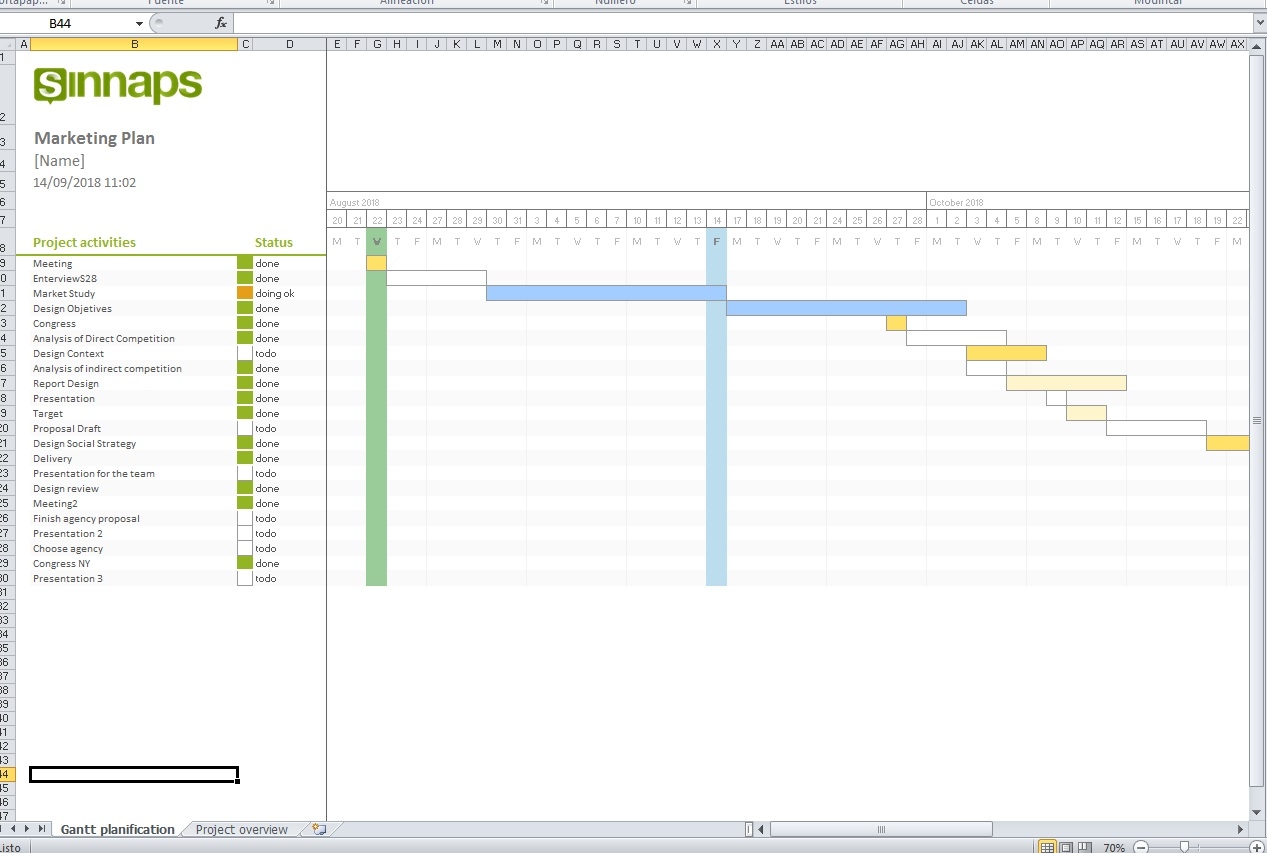Select the Normal view icon
This screenshot has width=1267, height=853.
tap(1048, 846)
